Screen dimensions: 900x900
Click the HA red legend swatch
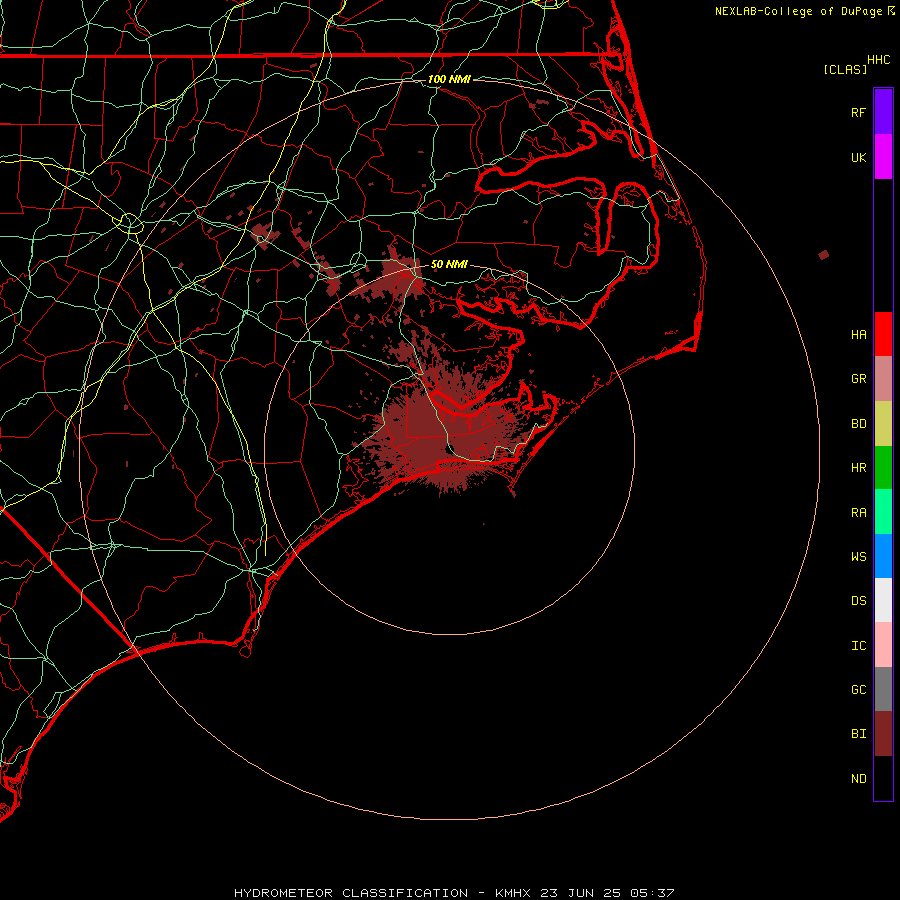pos(883,334)
